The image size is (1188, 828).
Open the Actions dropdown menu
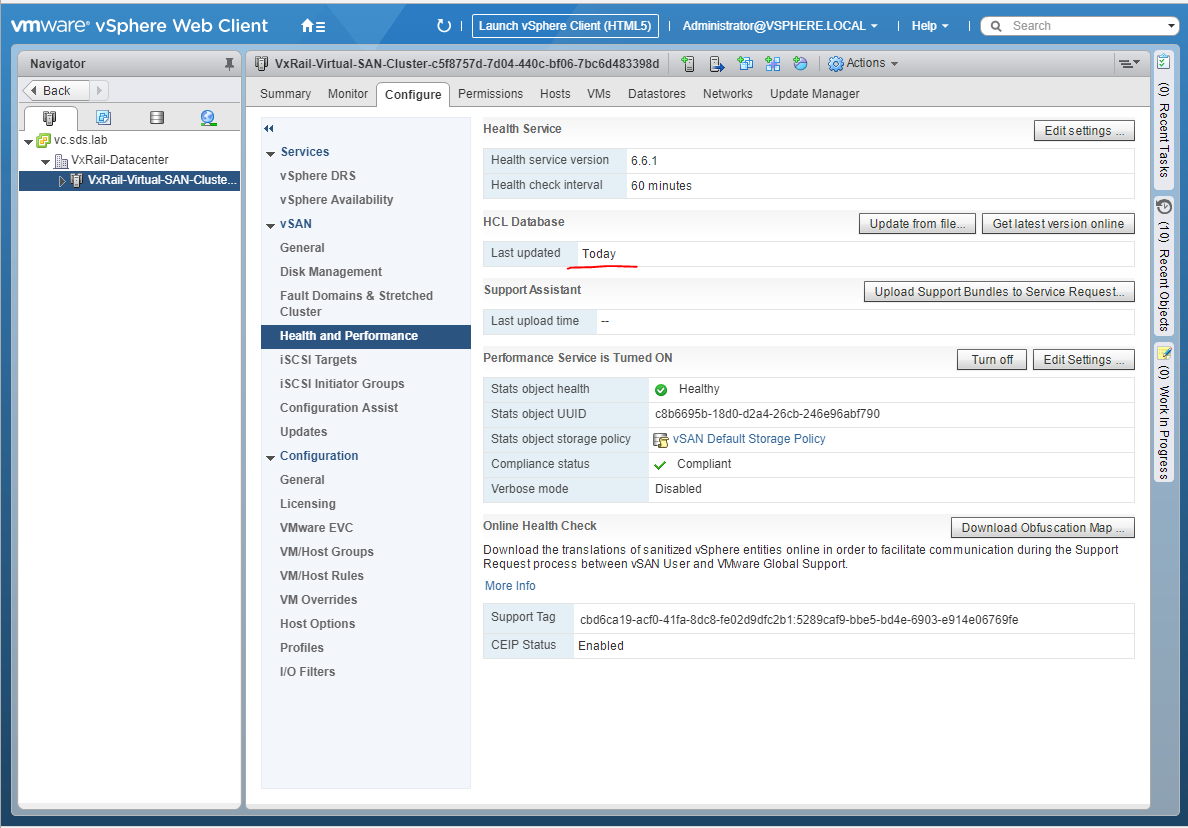click(863, 64)
